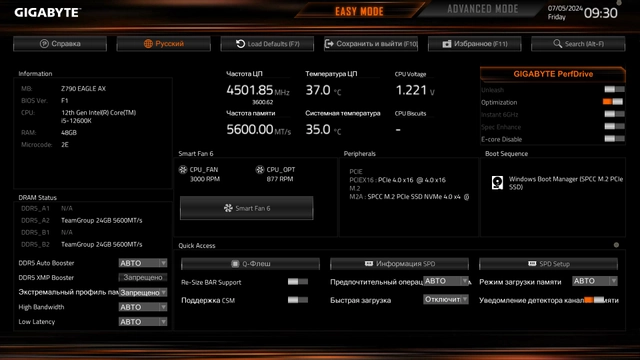Click the CPU_FAN fan icon
Screen dimensions: 640x360
tap(183, 169)
